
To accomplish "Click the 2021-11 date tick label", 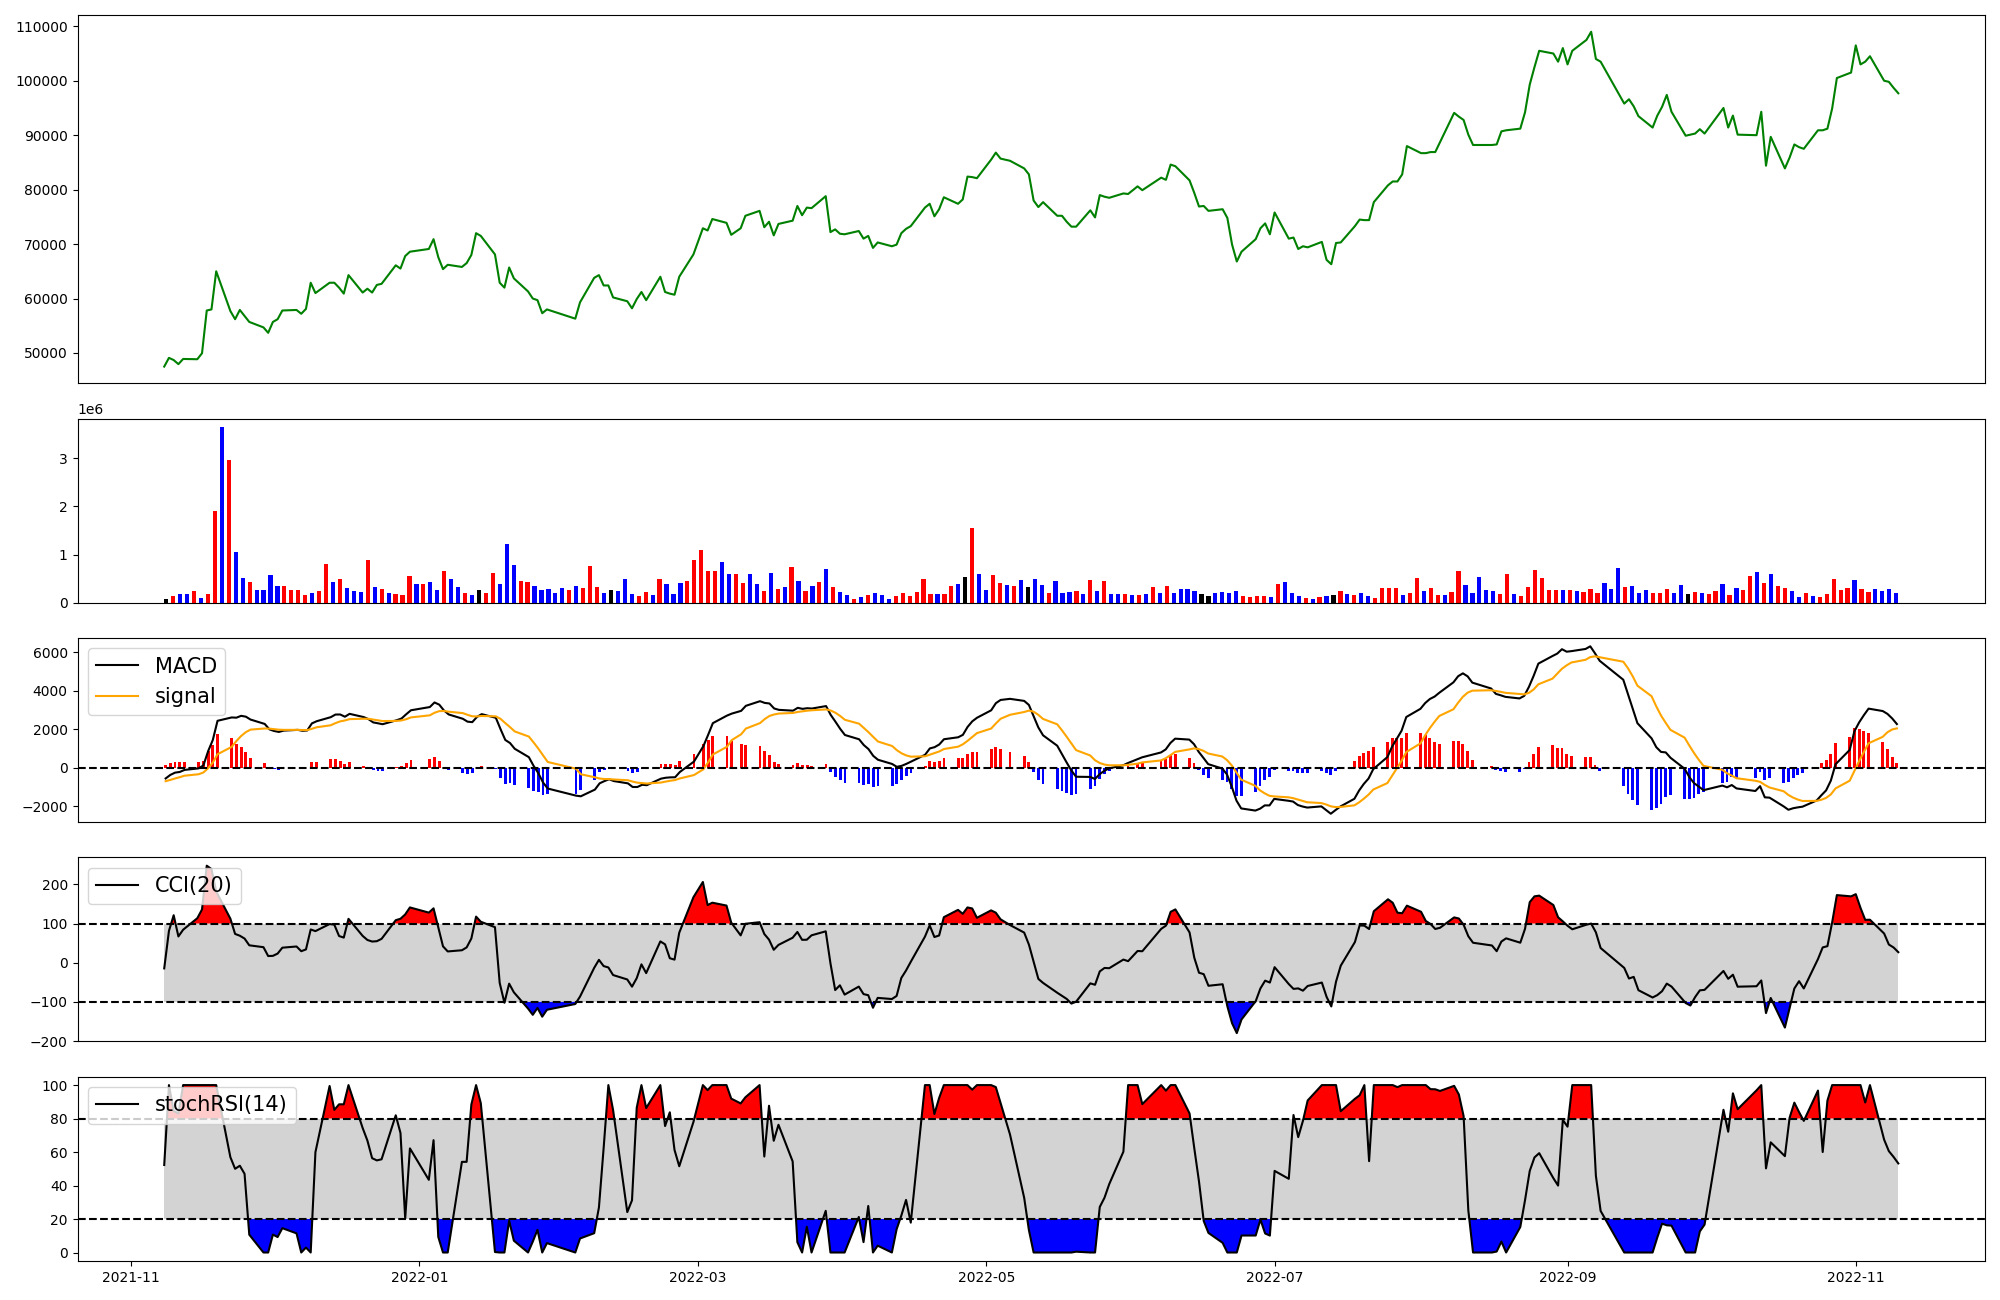I will (x=131, y=1277).
